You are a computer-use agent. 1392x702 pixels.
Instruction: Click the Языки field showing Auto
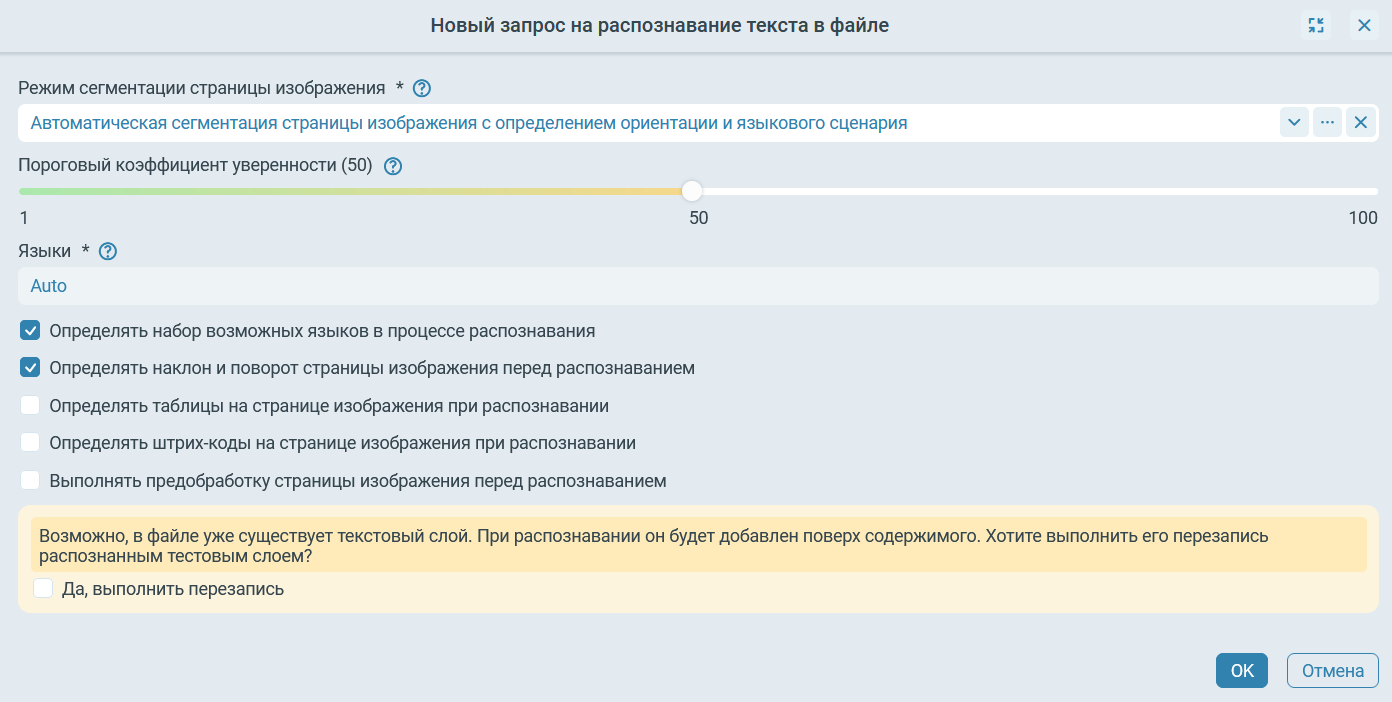[x=696, y=286]
